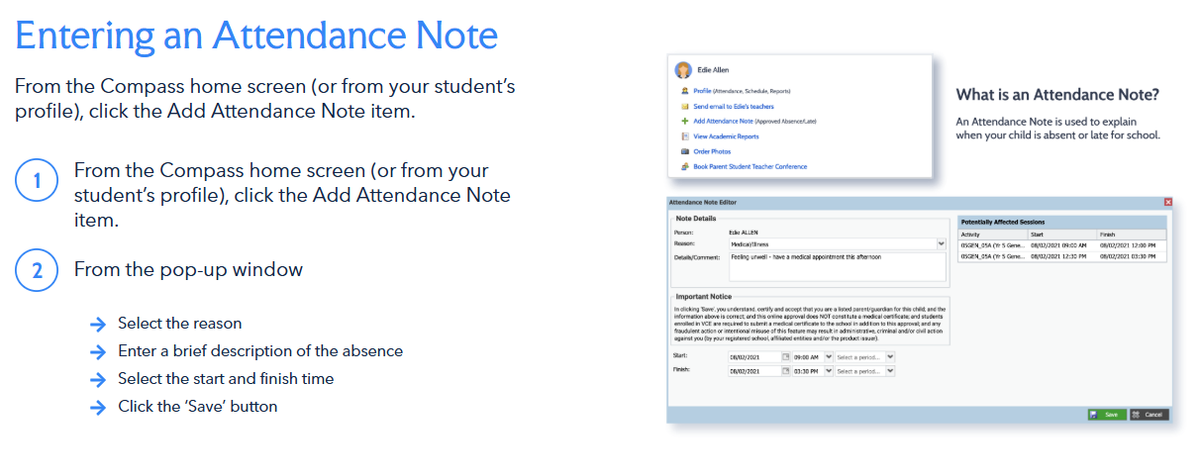This screenshot has width=1200, height=470.
Task: Click the Details/Comment text box
Action: [x=837, y=266]
